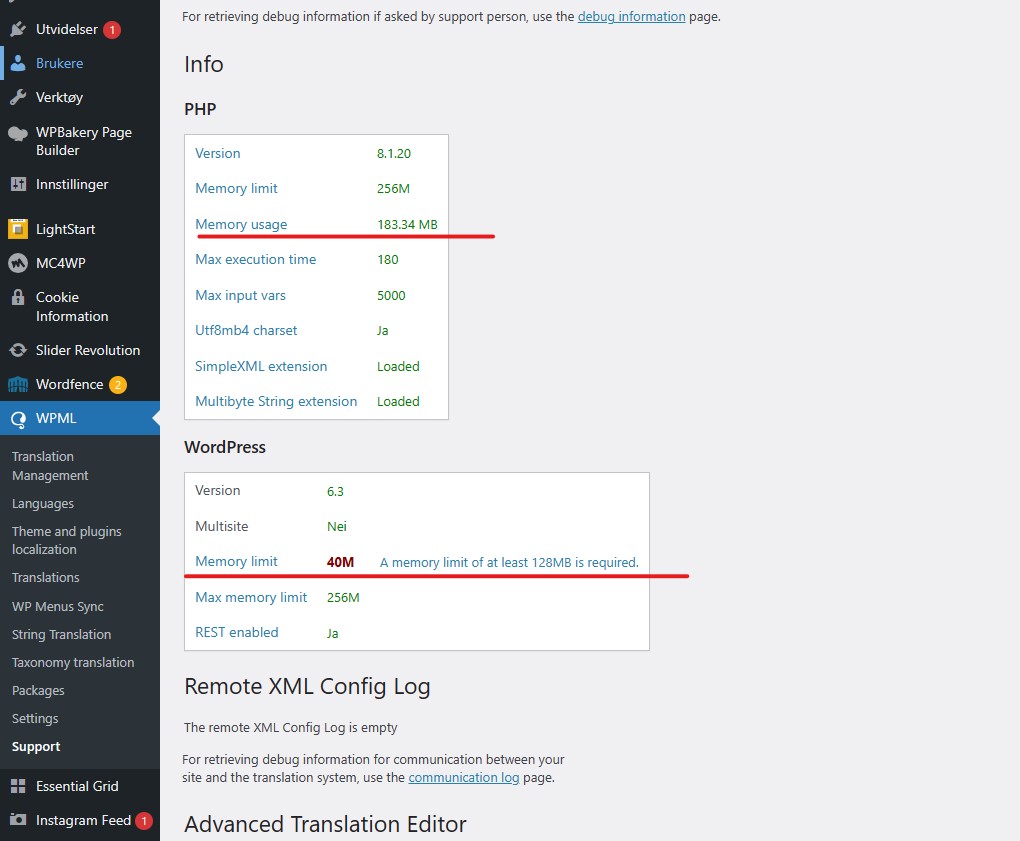Click the Wordfence orange notification badge
Image resolution: width=1020 pixels, height=841 pixels.
[118, 384]
